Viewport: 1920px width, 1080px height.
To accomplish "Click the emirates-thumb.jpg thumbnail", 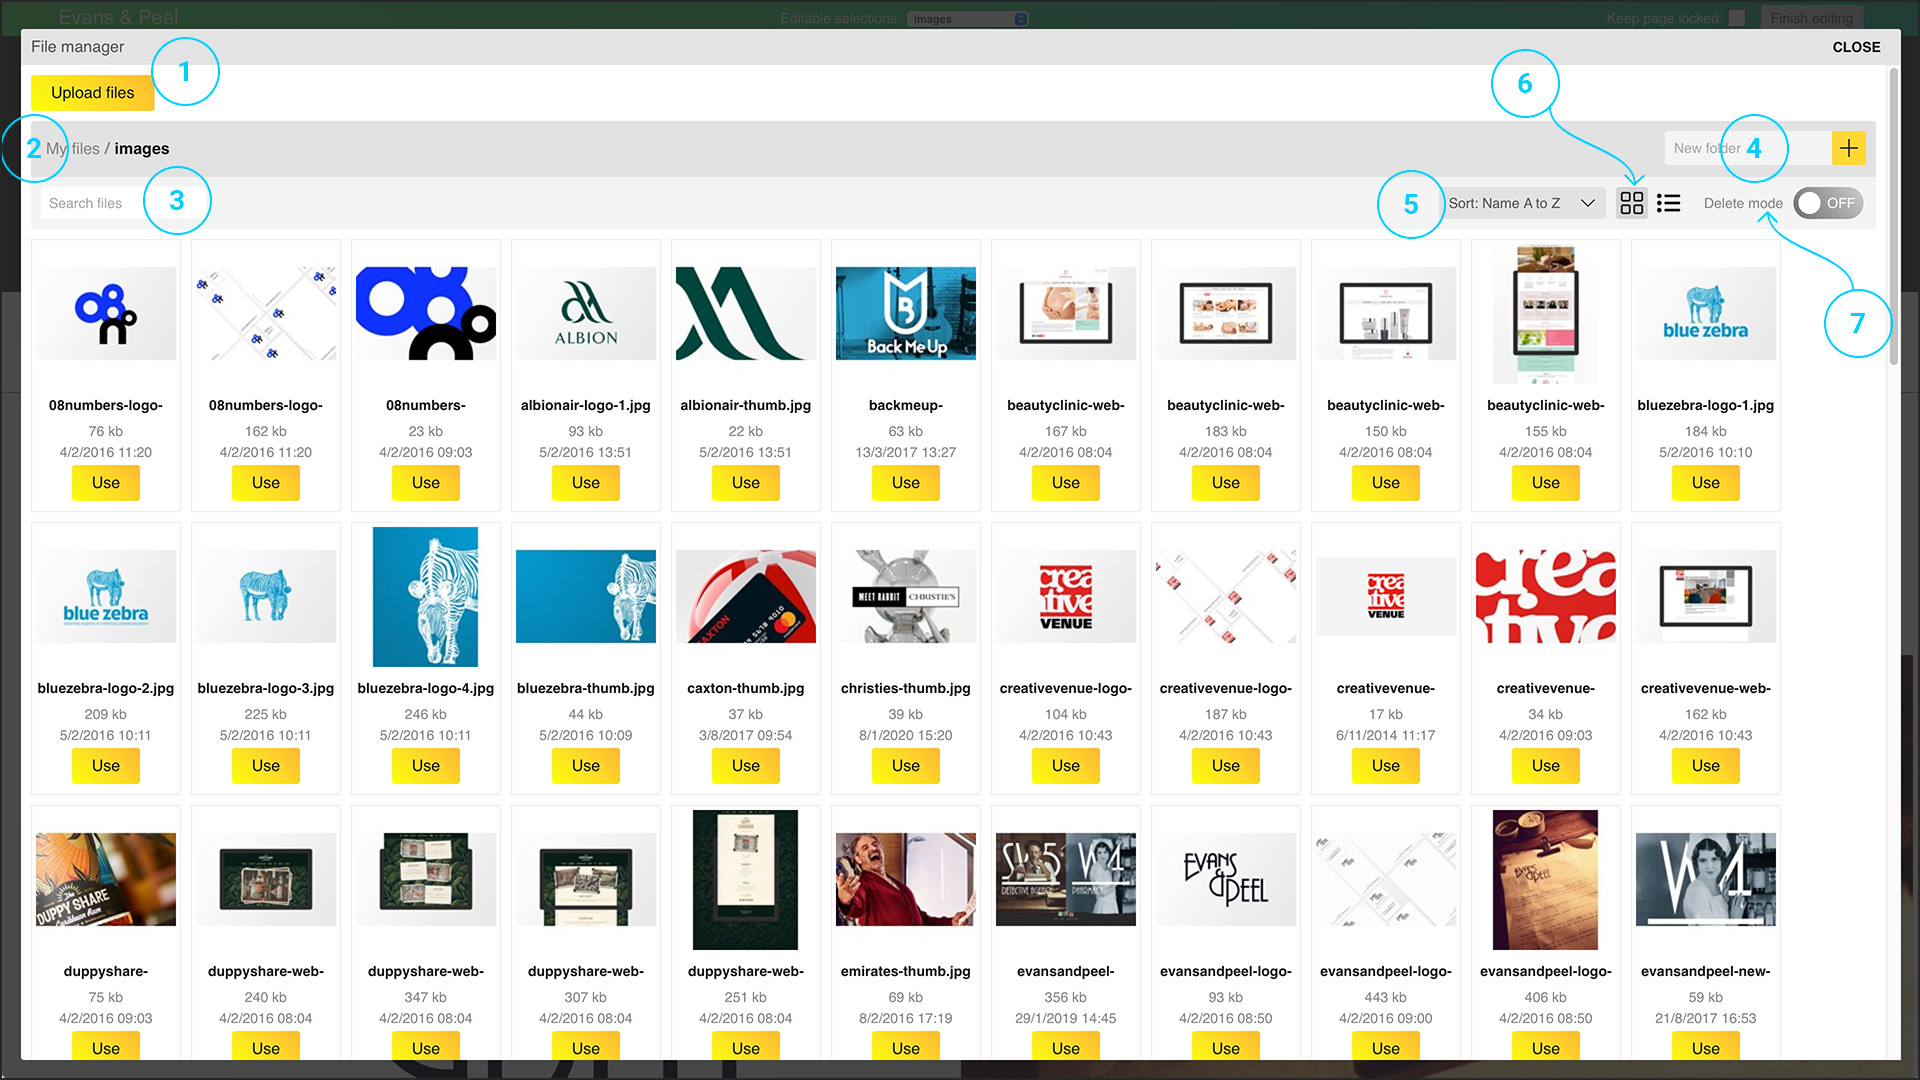I will [x=905, y=879].
